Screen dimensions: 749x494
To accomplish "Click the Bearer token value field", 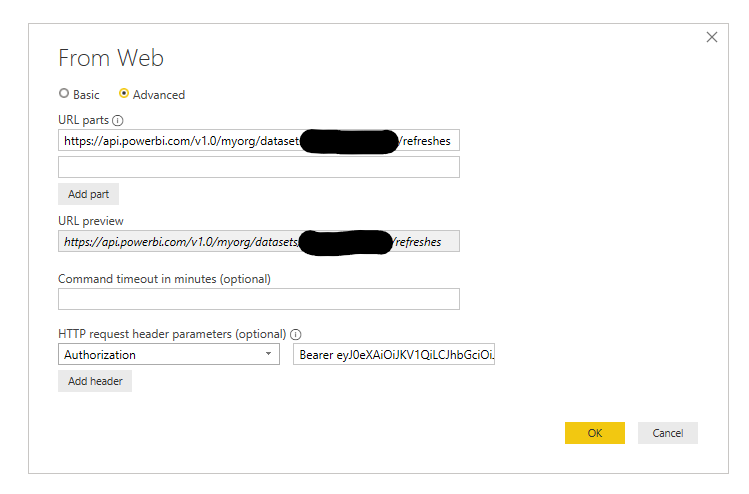I will coord(394,354).
